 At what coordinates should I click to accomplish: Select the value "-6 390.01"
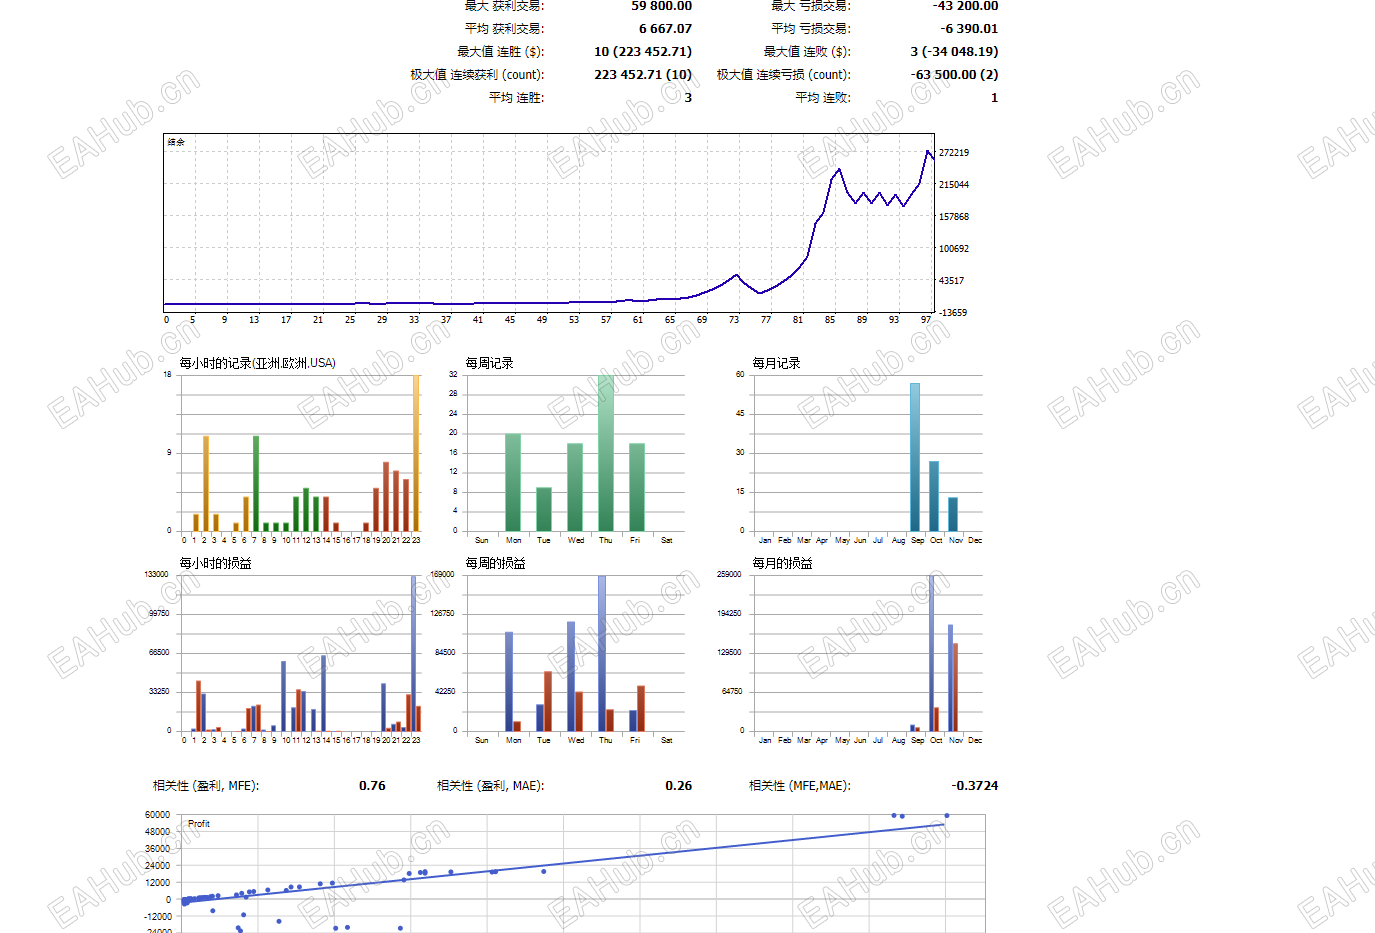click(x=969, y=29)
